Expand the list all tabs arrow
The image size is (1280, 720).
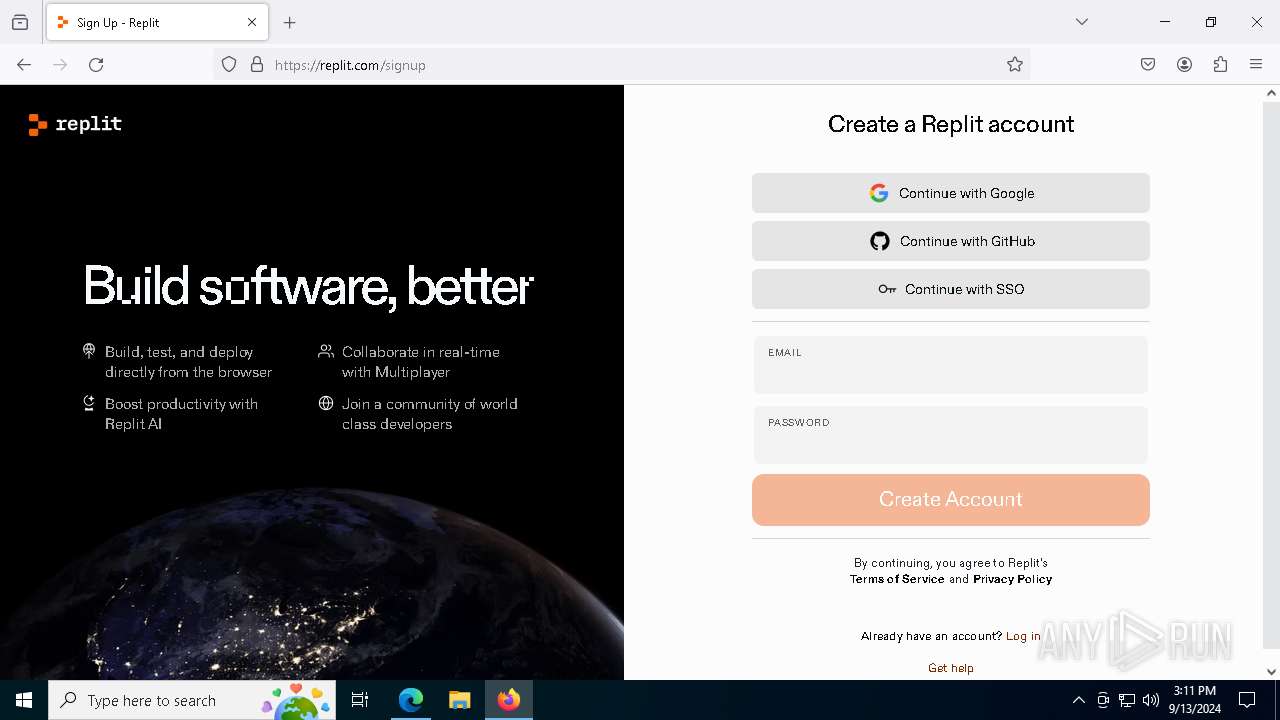[1082, 22]
